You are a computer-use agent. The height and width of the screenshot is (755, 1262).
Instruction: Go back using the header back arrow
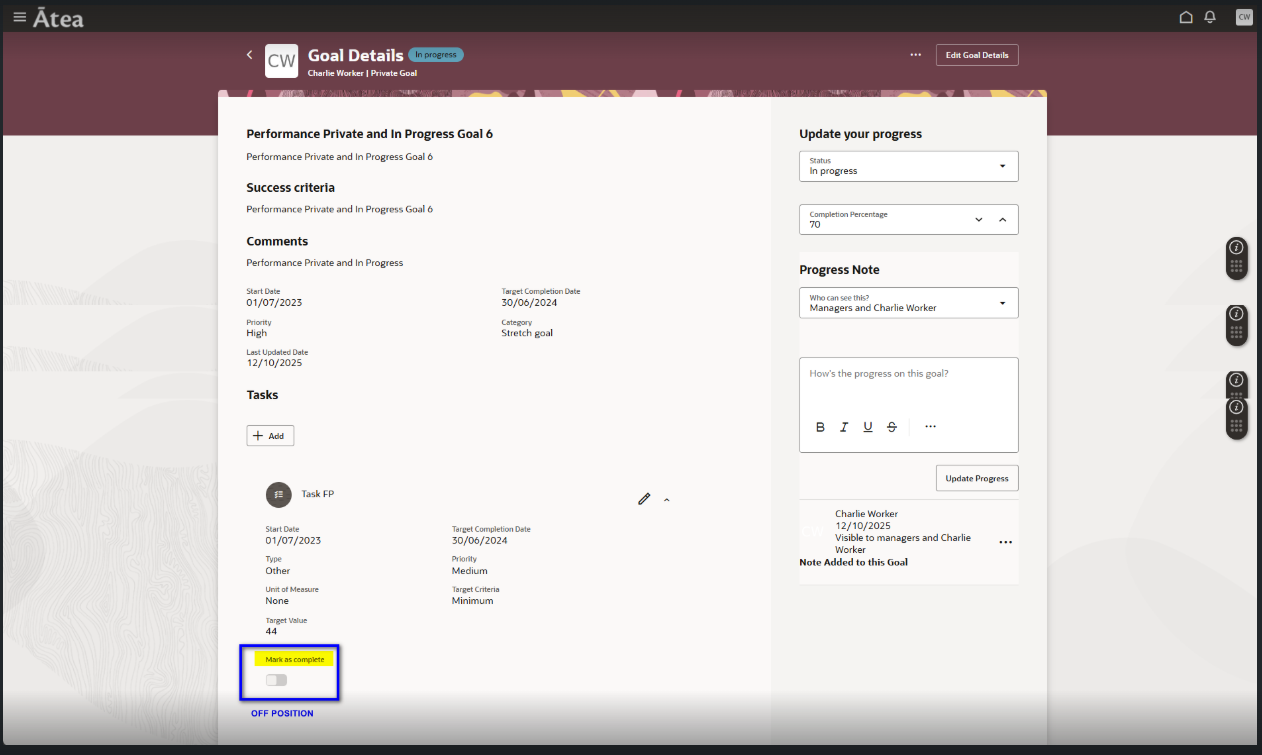(x=249, y=55)
